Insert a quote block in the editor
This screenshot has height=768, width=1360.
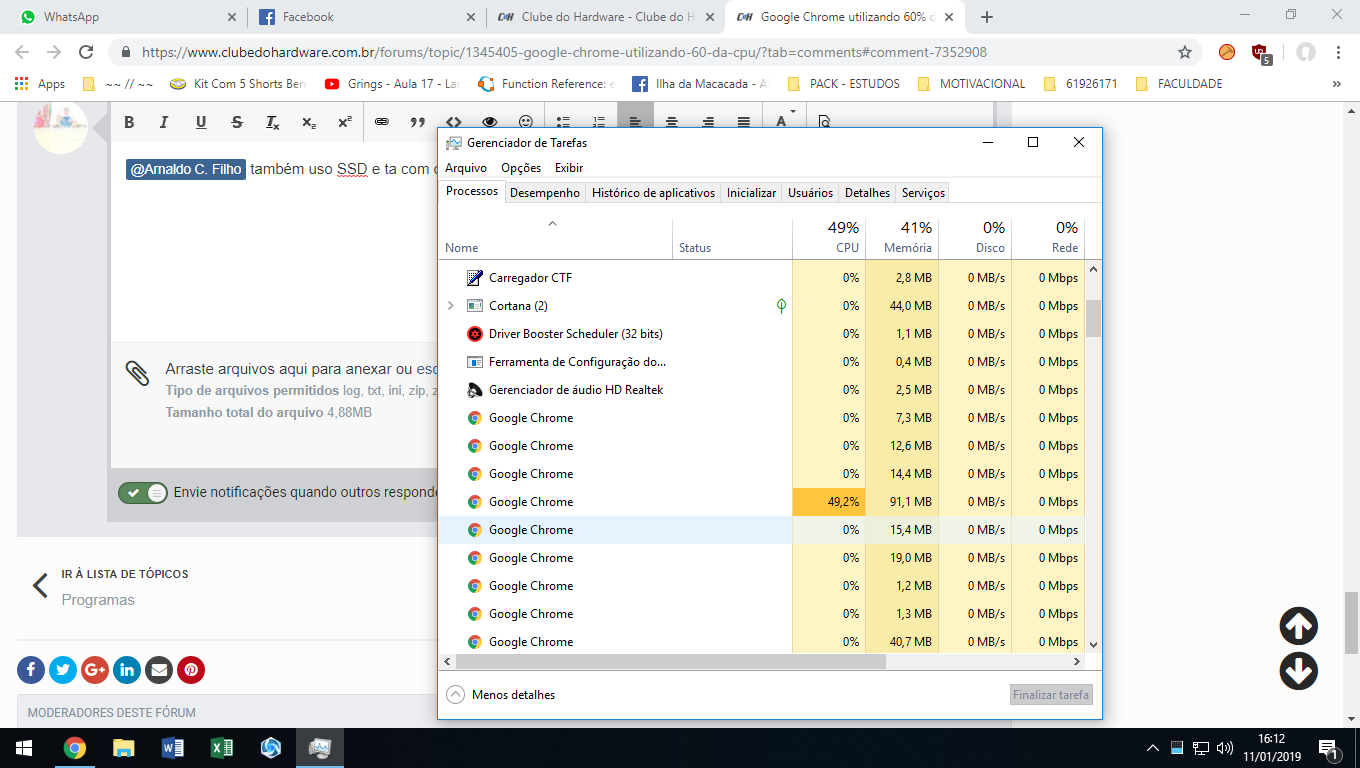point(417,122)
